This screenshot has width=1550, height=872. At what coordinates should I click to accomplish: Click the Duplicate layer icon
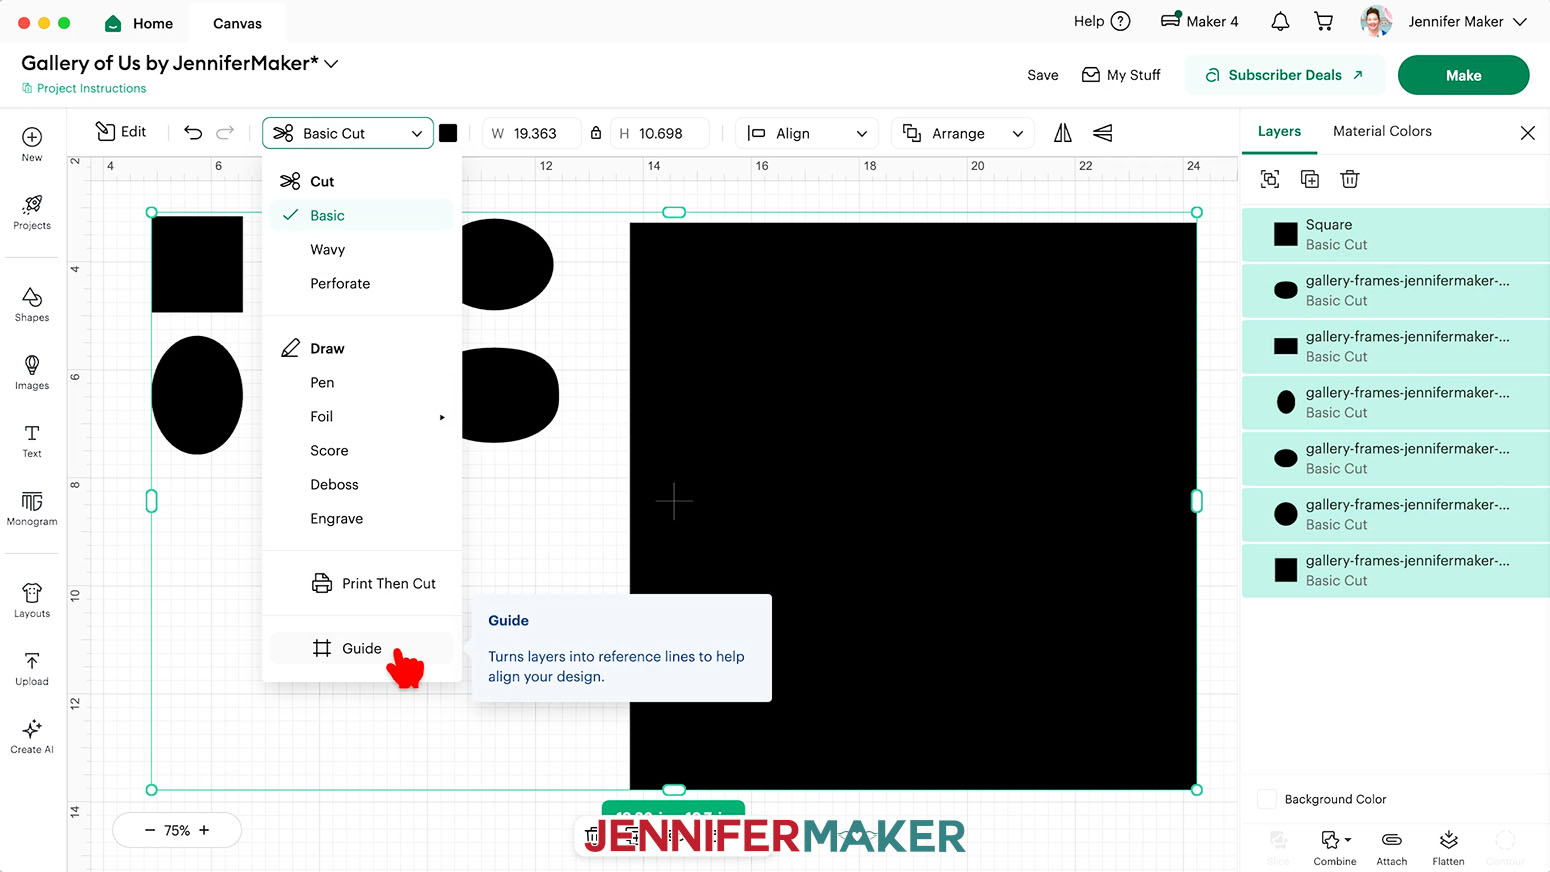[x=1310, y=179]
